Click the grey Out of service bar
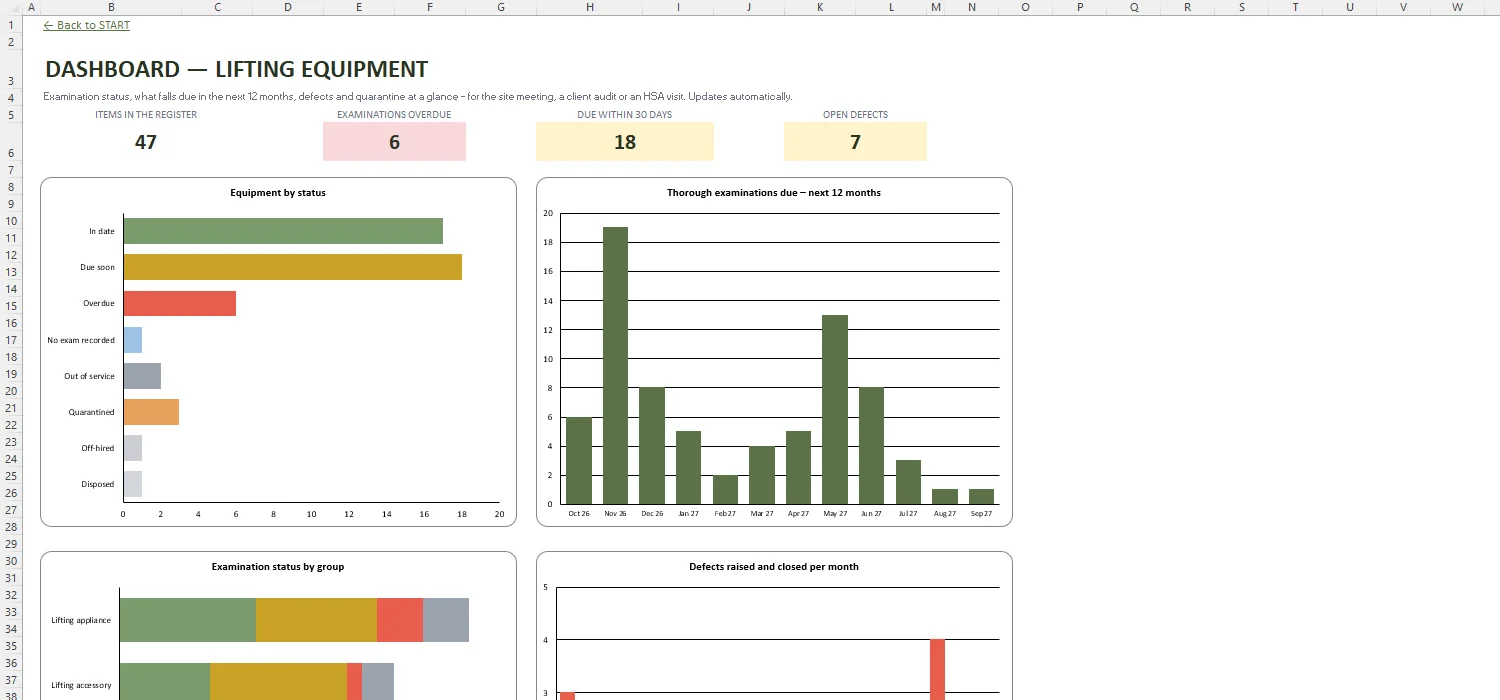This screenshot has width=1500, height=700. point(142,376)
